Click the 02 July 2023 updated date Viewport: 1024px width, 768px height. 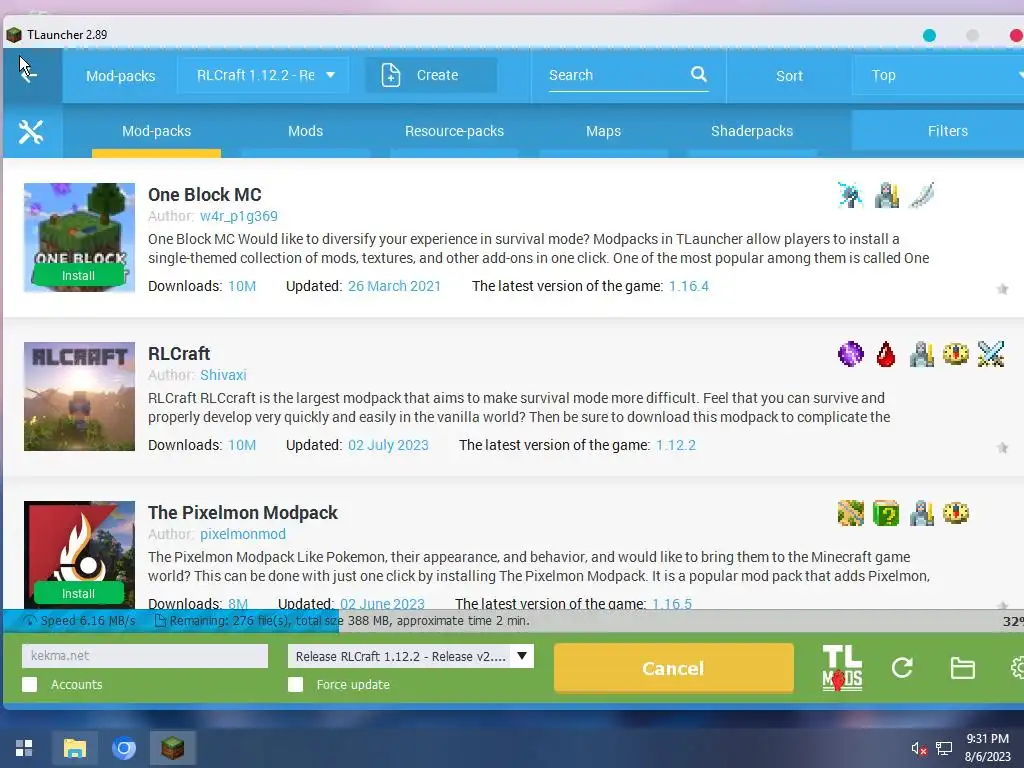389,445
